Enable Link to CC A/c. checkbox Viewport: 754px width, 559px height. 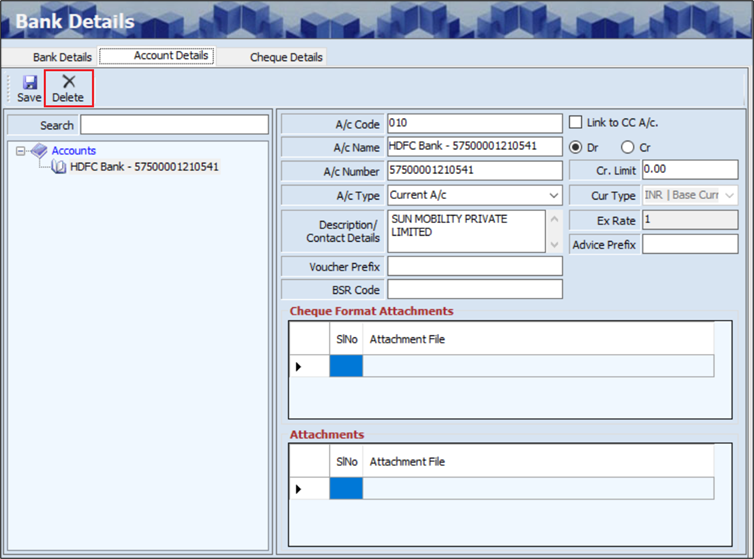coord(576,123)
